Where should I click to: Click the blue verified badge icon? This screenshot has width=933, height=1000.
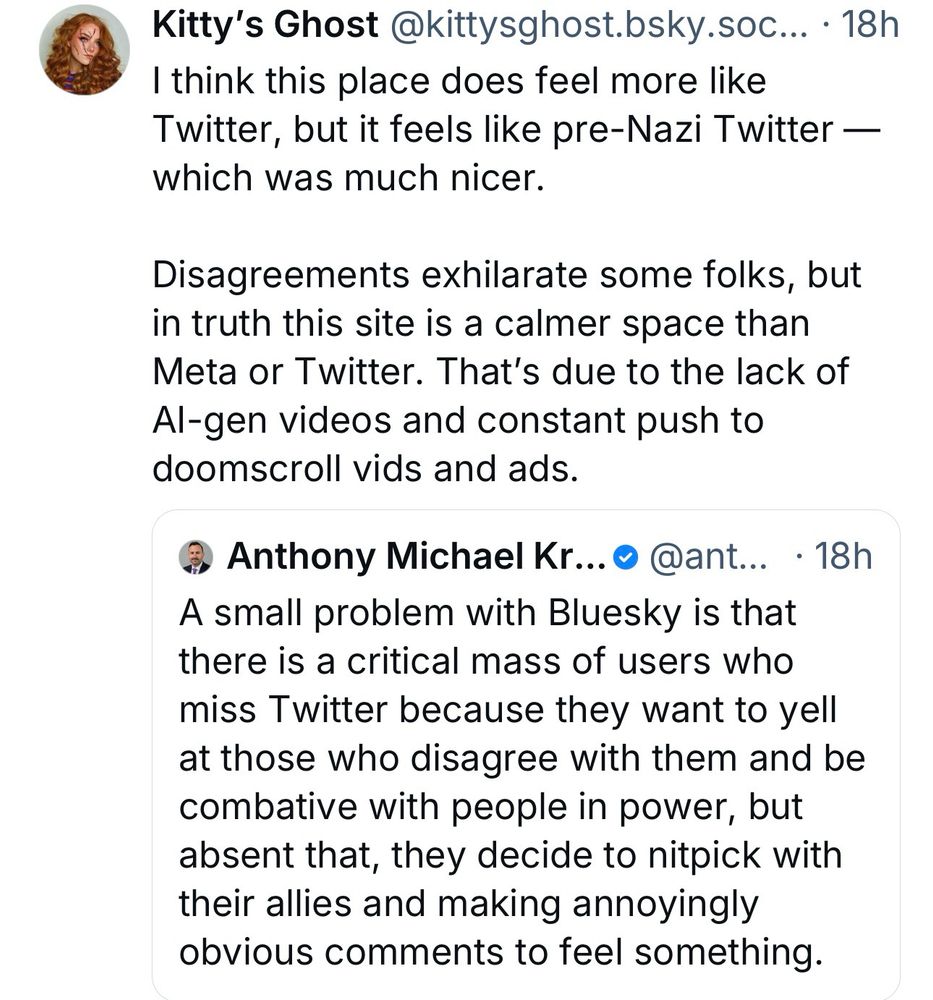pos(625,557)
